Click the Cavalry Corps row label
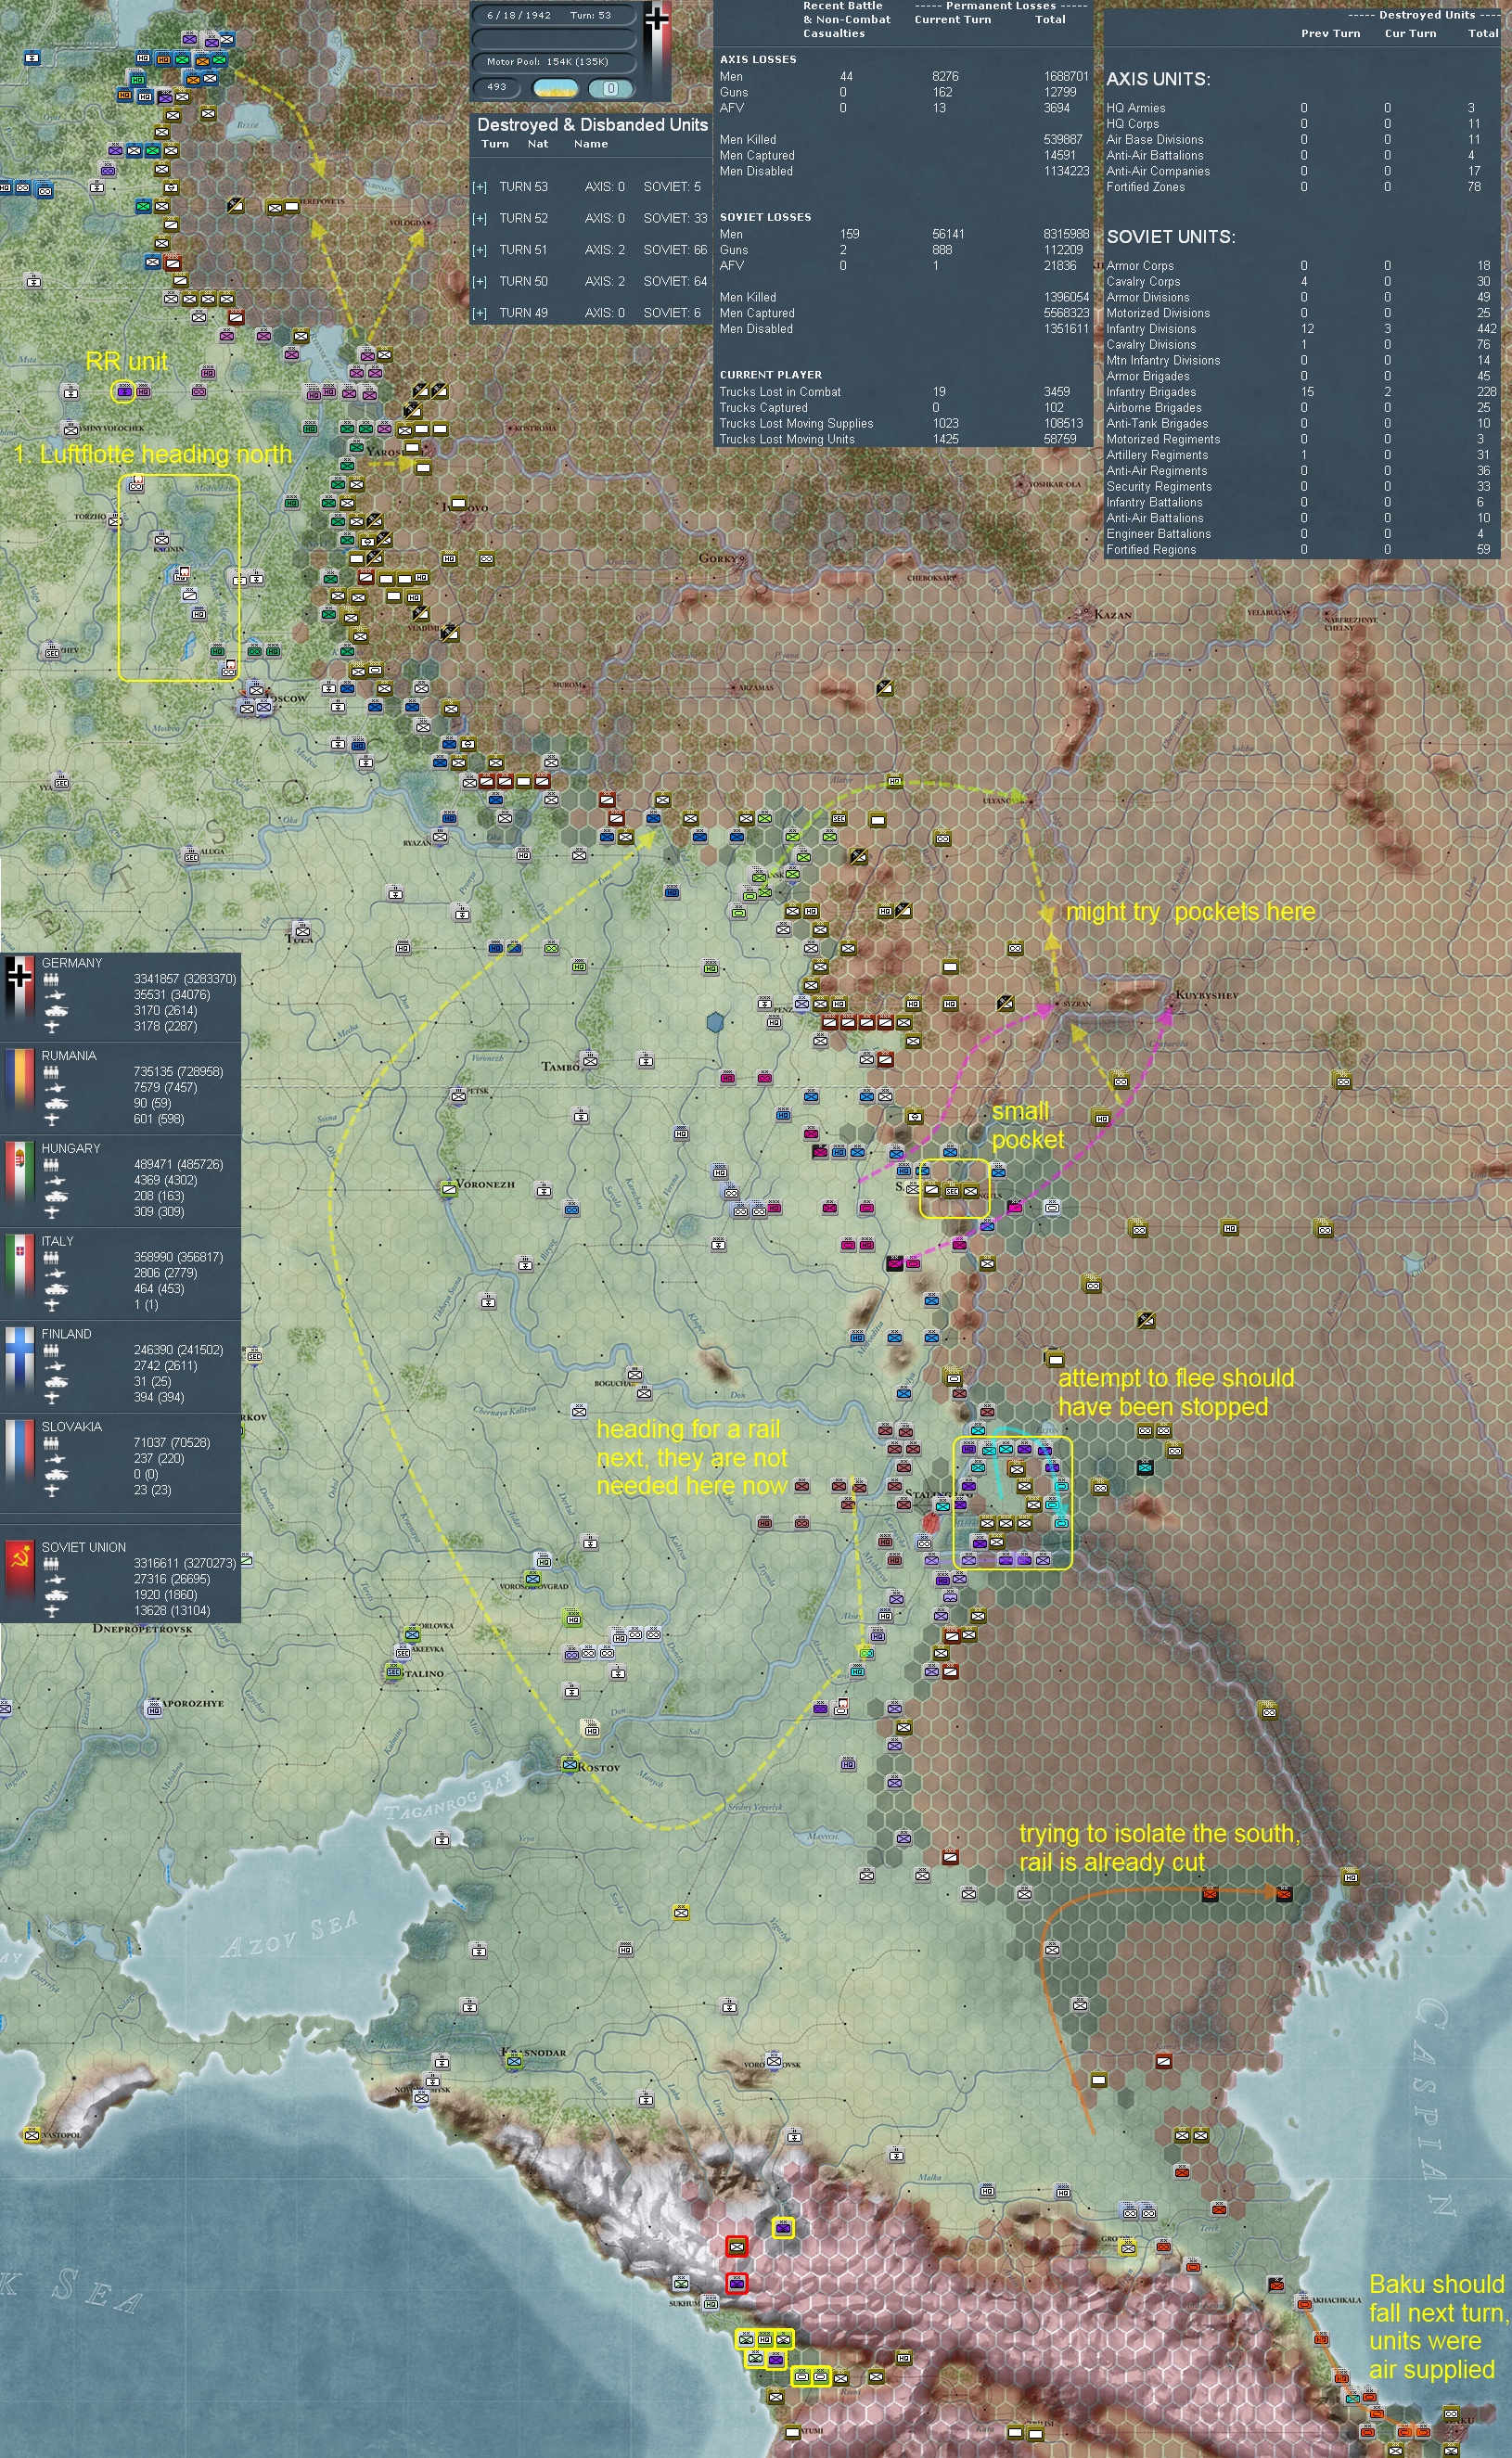 [x=1143, y=282]
